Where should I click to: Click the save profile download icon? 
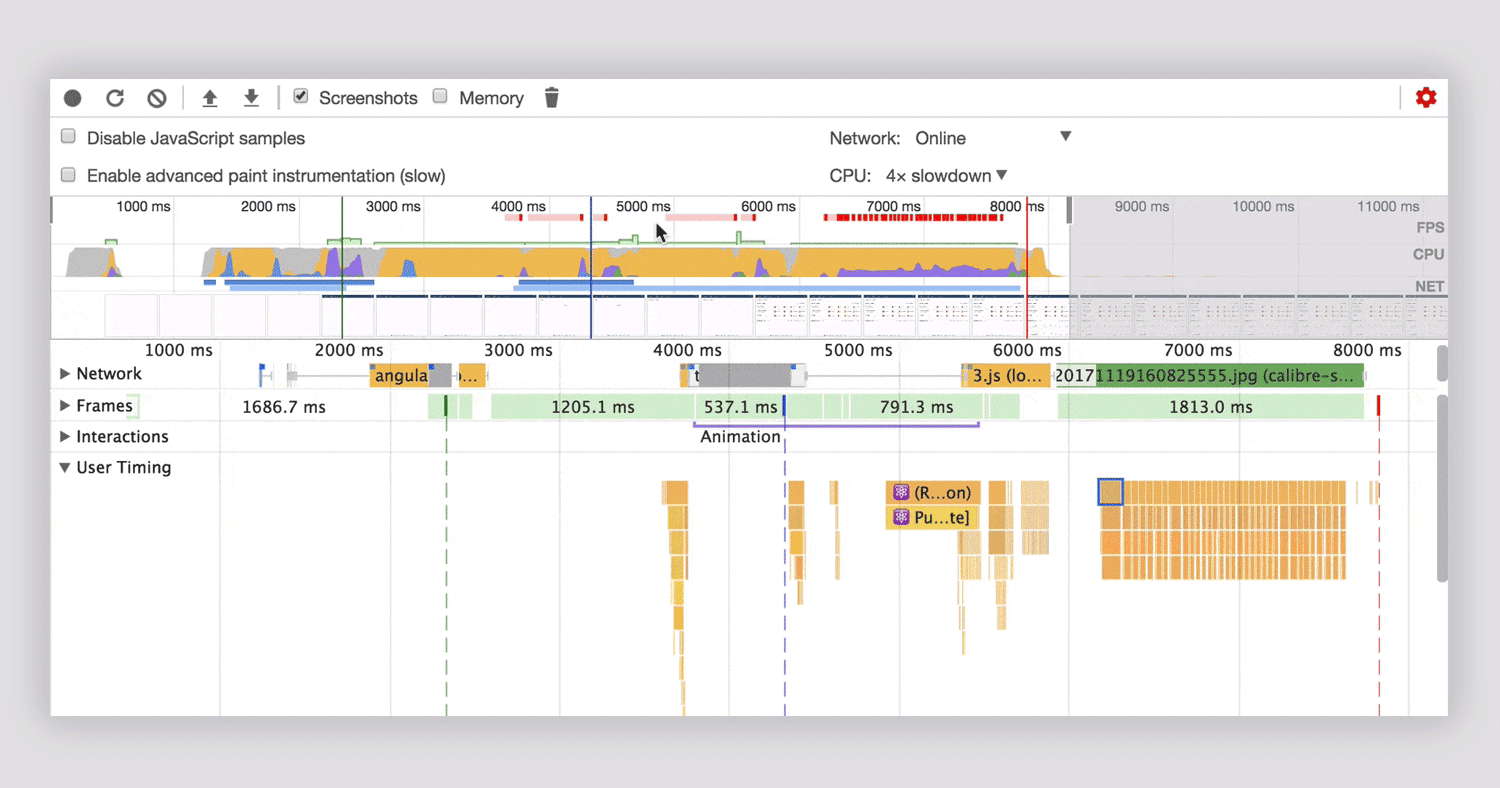252,98
